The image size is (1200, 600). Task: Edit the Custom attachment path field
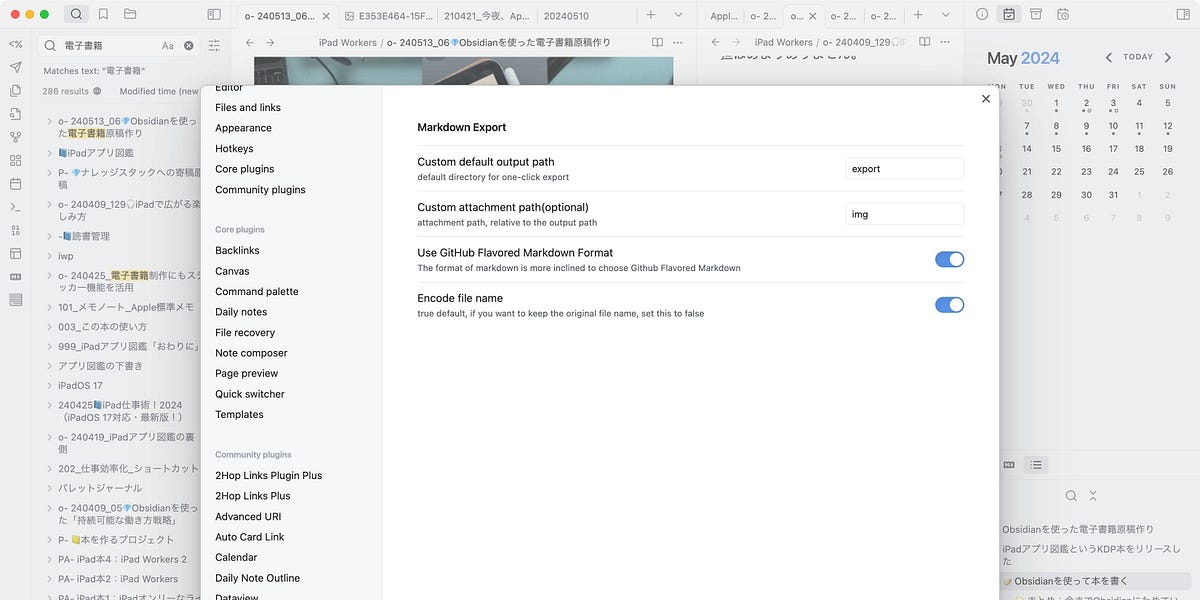click(904, 214)
